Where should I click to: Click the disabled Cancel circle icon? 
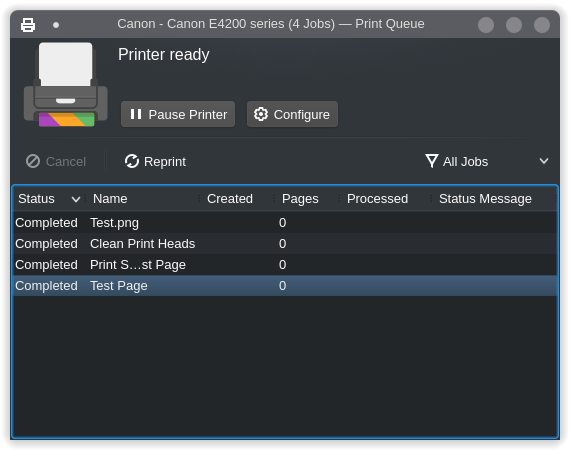[33, 161]
